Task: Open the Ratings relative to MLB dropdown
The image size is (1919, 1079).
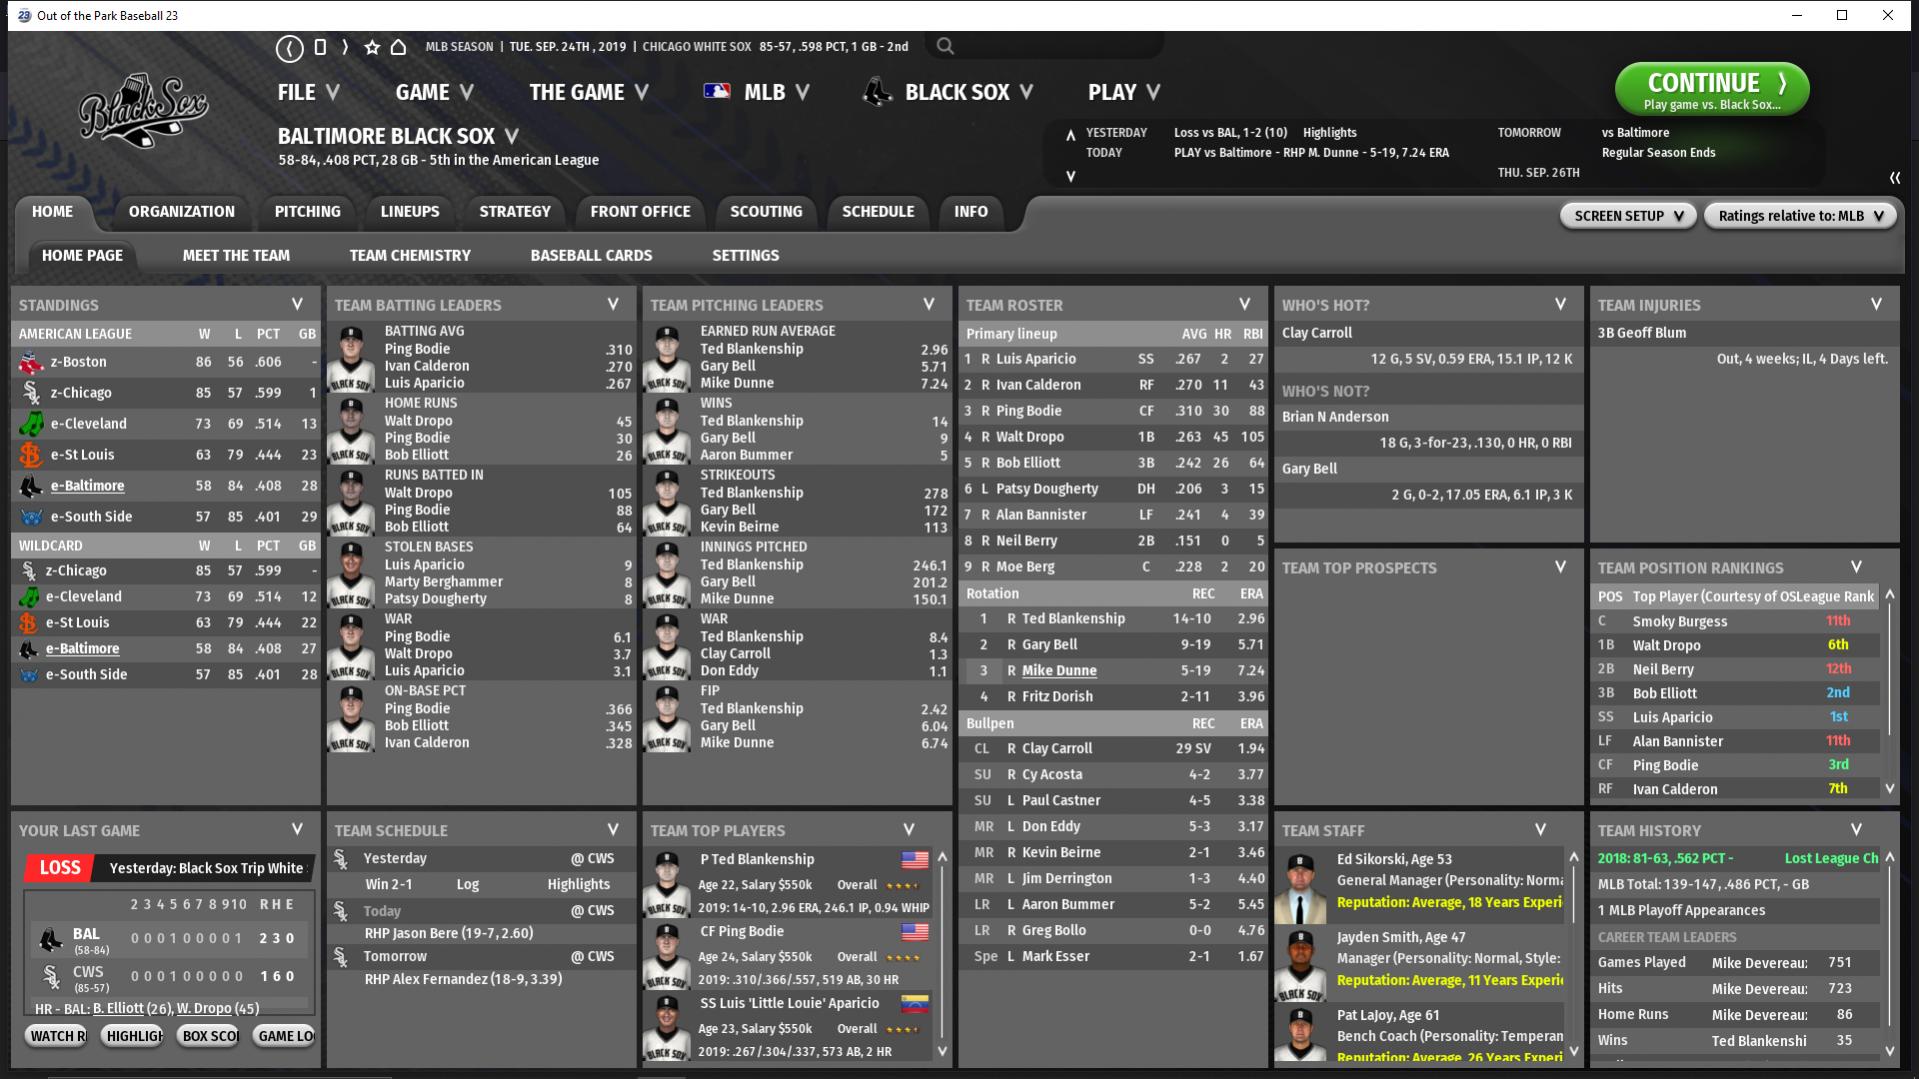Action: 1799,216
